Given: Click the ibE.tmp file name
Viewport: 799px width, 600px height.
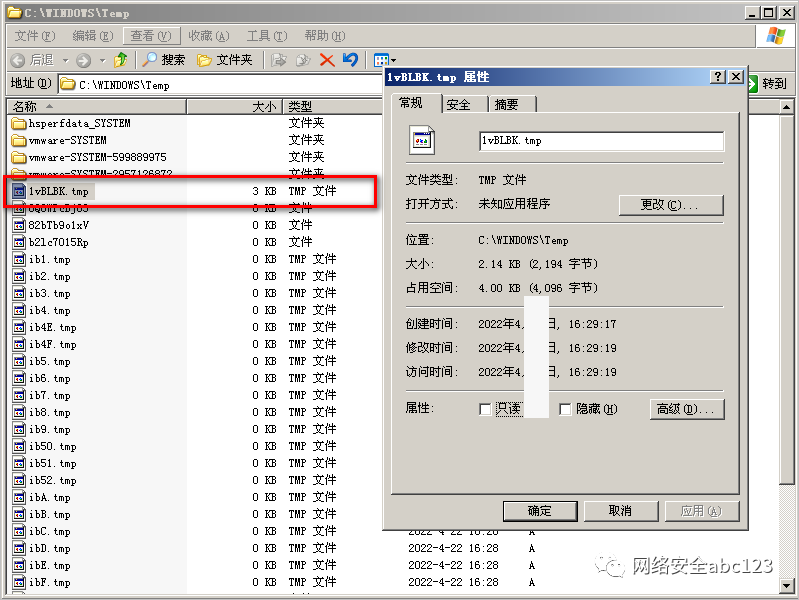Looking at the screenshot, I should (x=49, y=565).
